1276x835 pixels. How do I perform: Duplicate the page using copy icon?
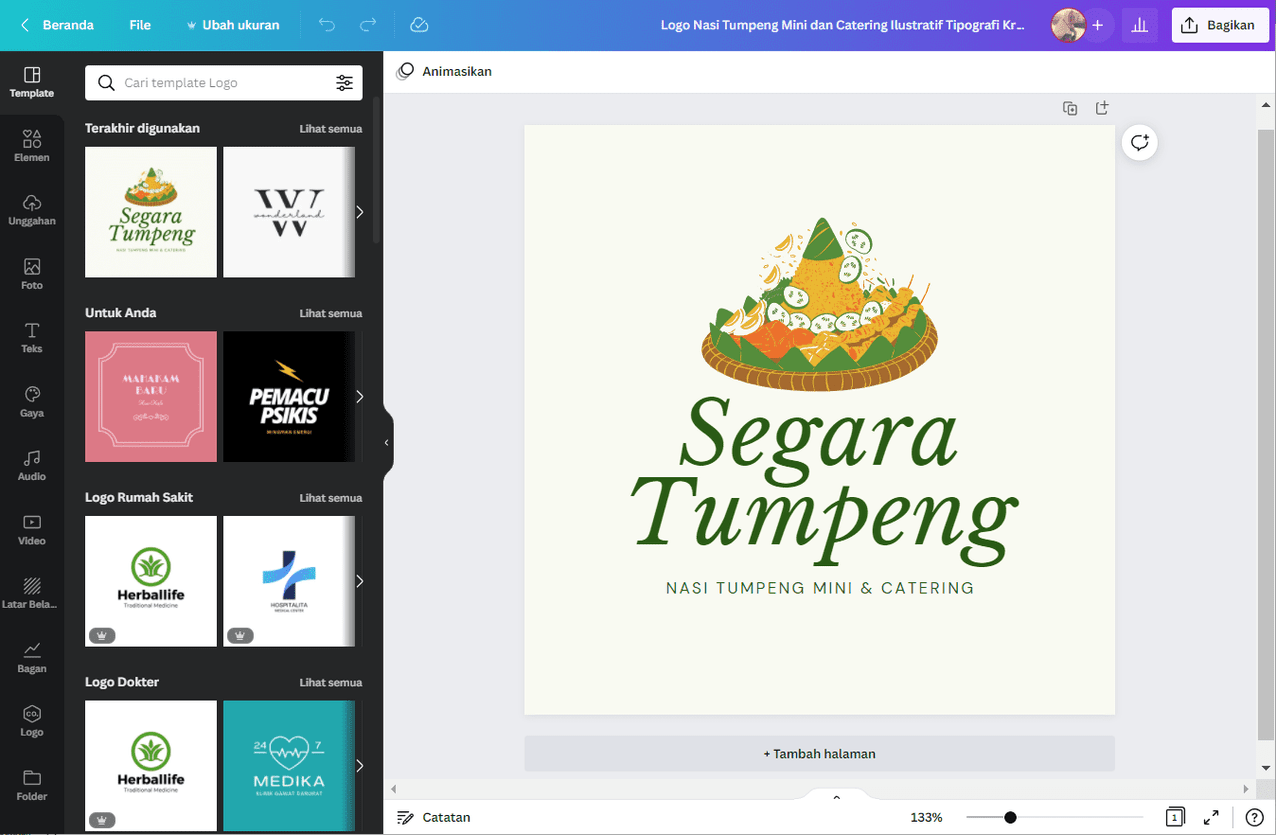coord(1070,108)
